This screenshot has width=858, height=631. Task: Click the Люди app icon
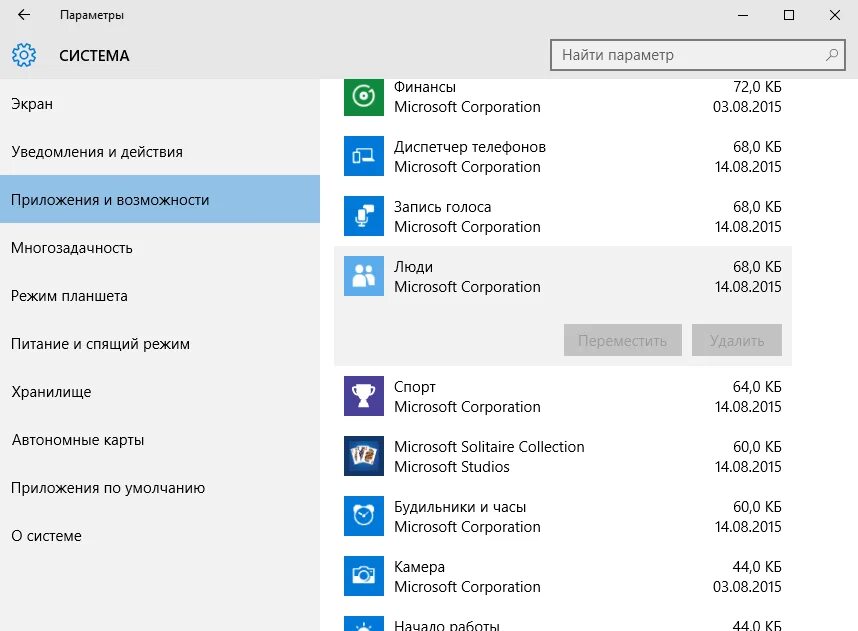(364, 276)
